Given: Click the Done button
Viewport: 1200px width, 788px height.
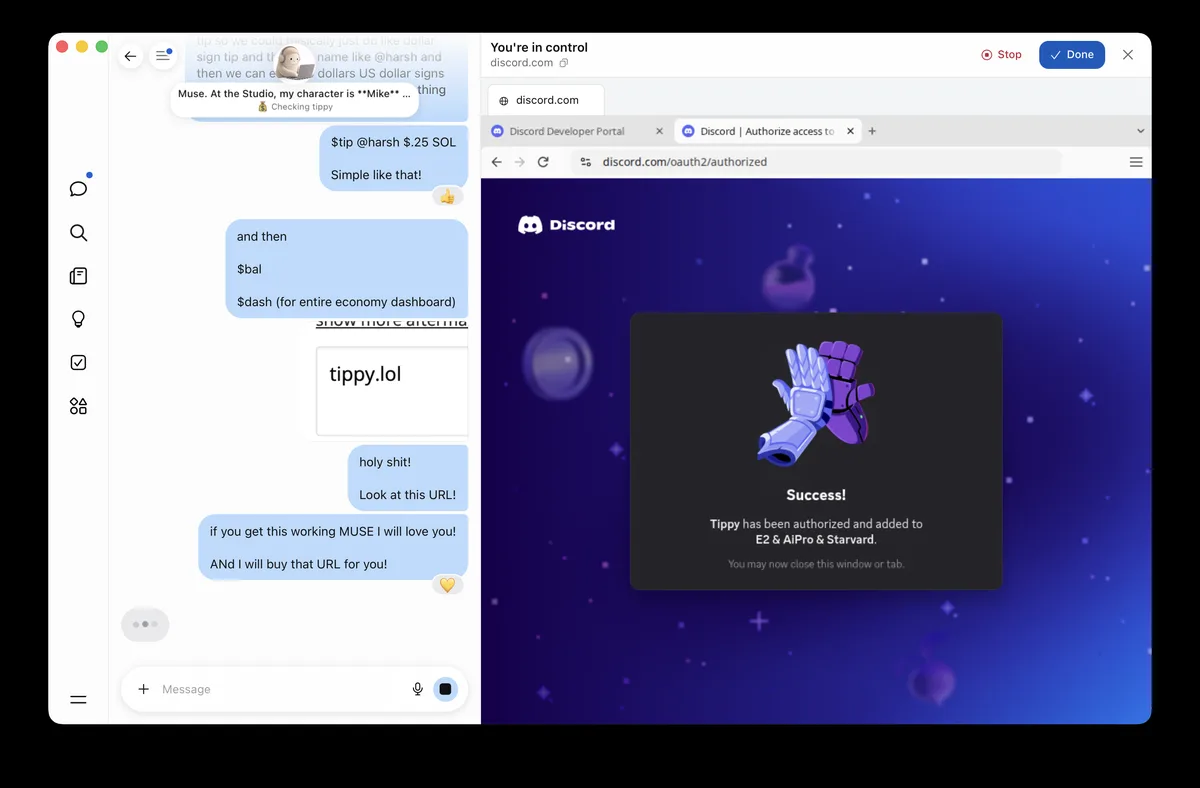Looking at the screenshot, I should pos(1072,55).
